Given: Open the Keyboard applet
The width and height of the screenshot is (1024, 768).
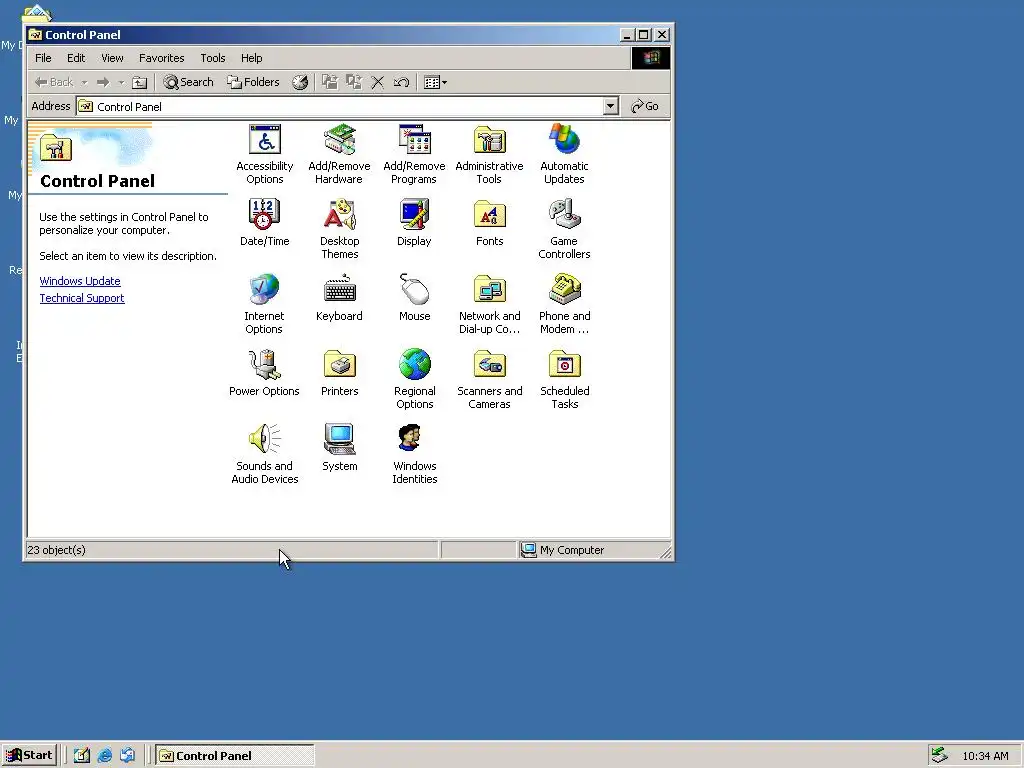Looking at the screenshot, I should tap(340, 298).
